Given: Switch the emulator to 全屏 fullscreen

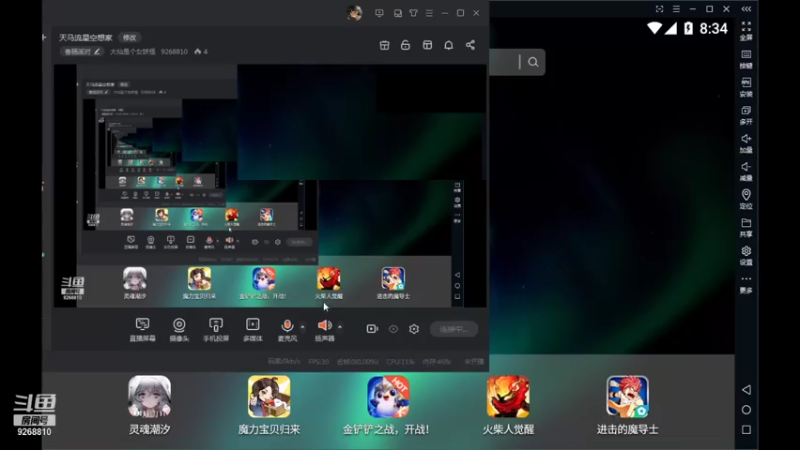Looking at the screenshot, I should coord(746,31).
